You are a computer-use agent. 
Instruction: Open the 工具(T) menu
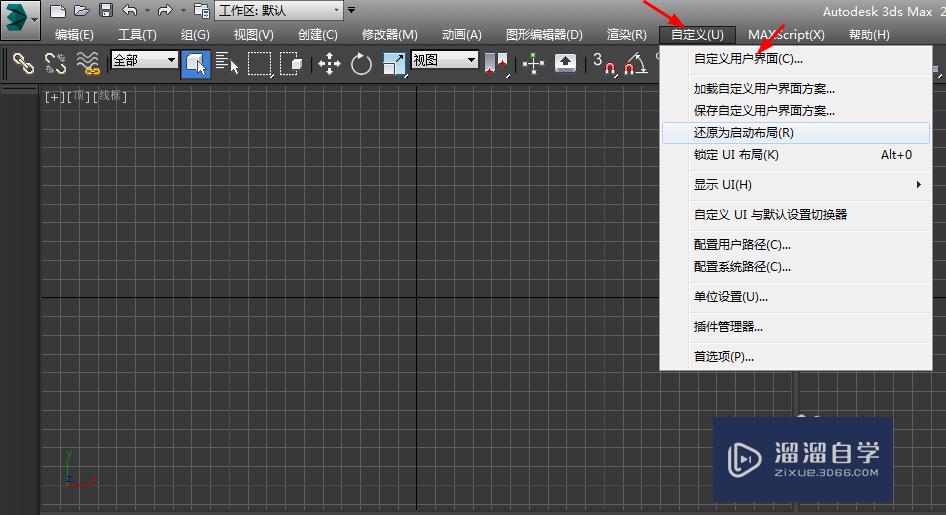pyautogui.click(x=138, y=34)
